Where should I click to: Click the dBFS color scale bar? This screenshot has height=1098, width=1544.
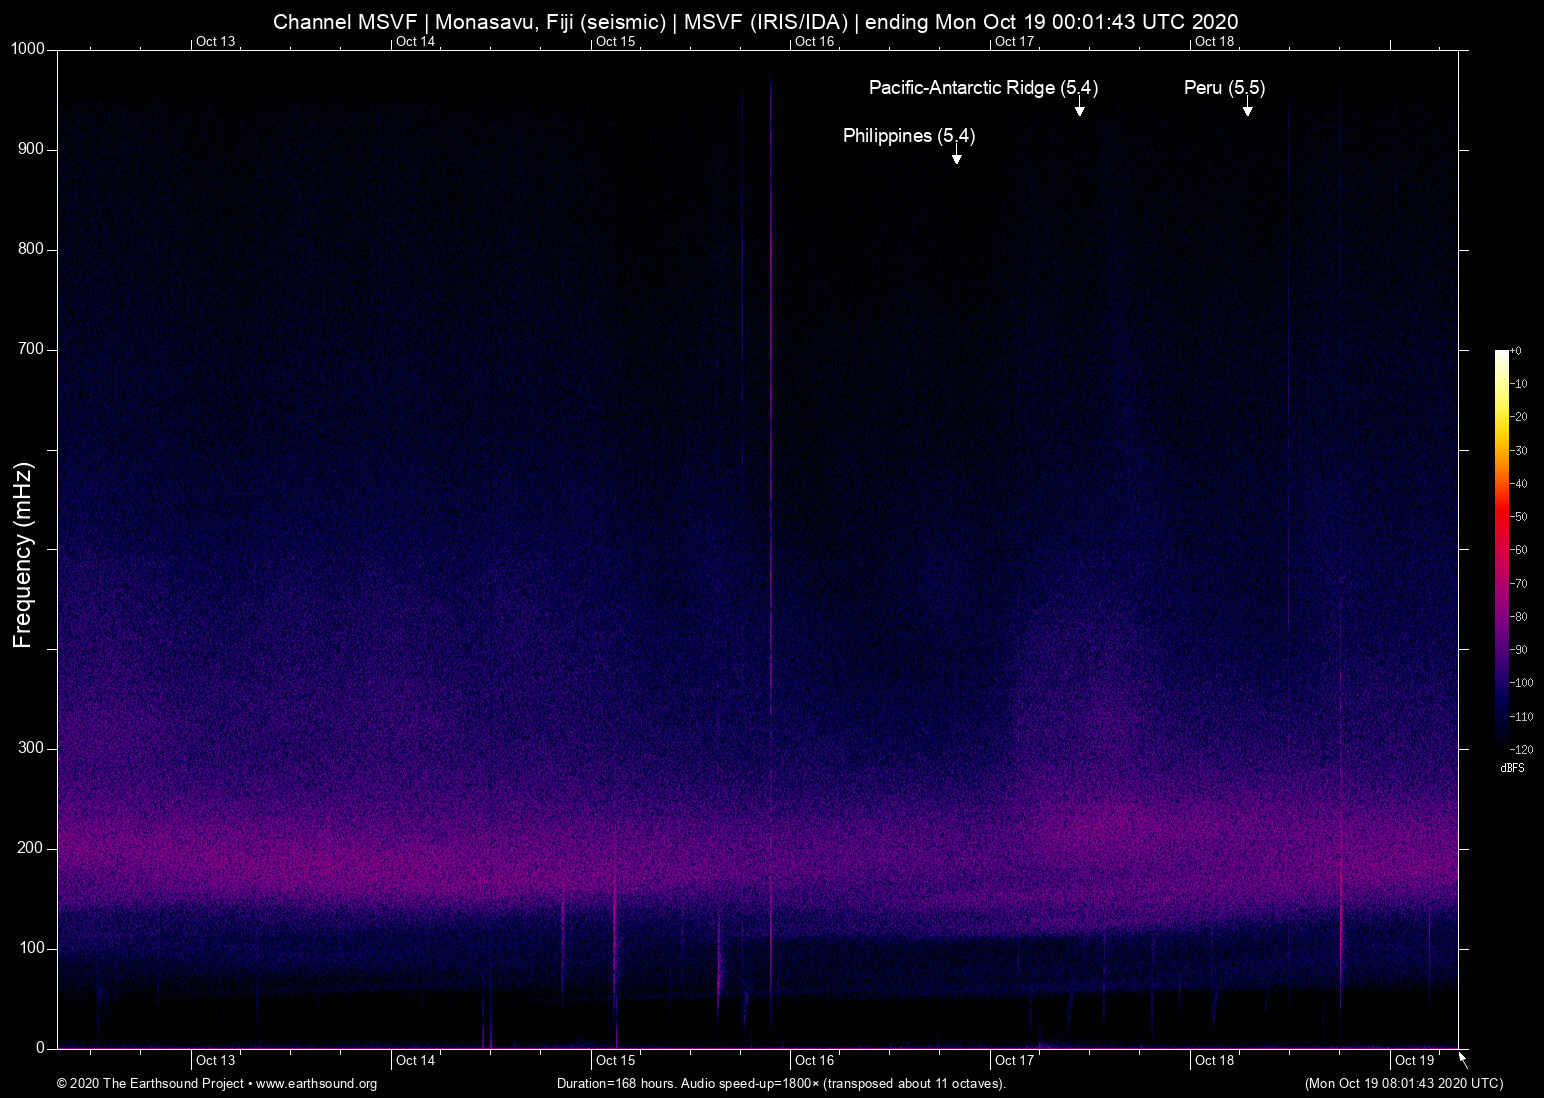tap(1501, 548)
